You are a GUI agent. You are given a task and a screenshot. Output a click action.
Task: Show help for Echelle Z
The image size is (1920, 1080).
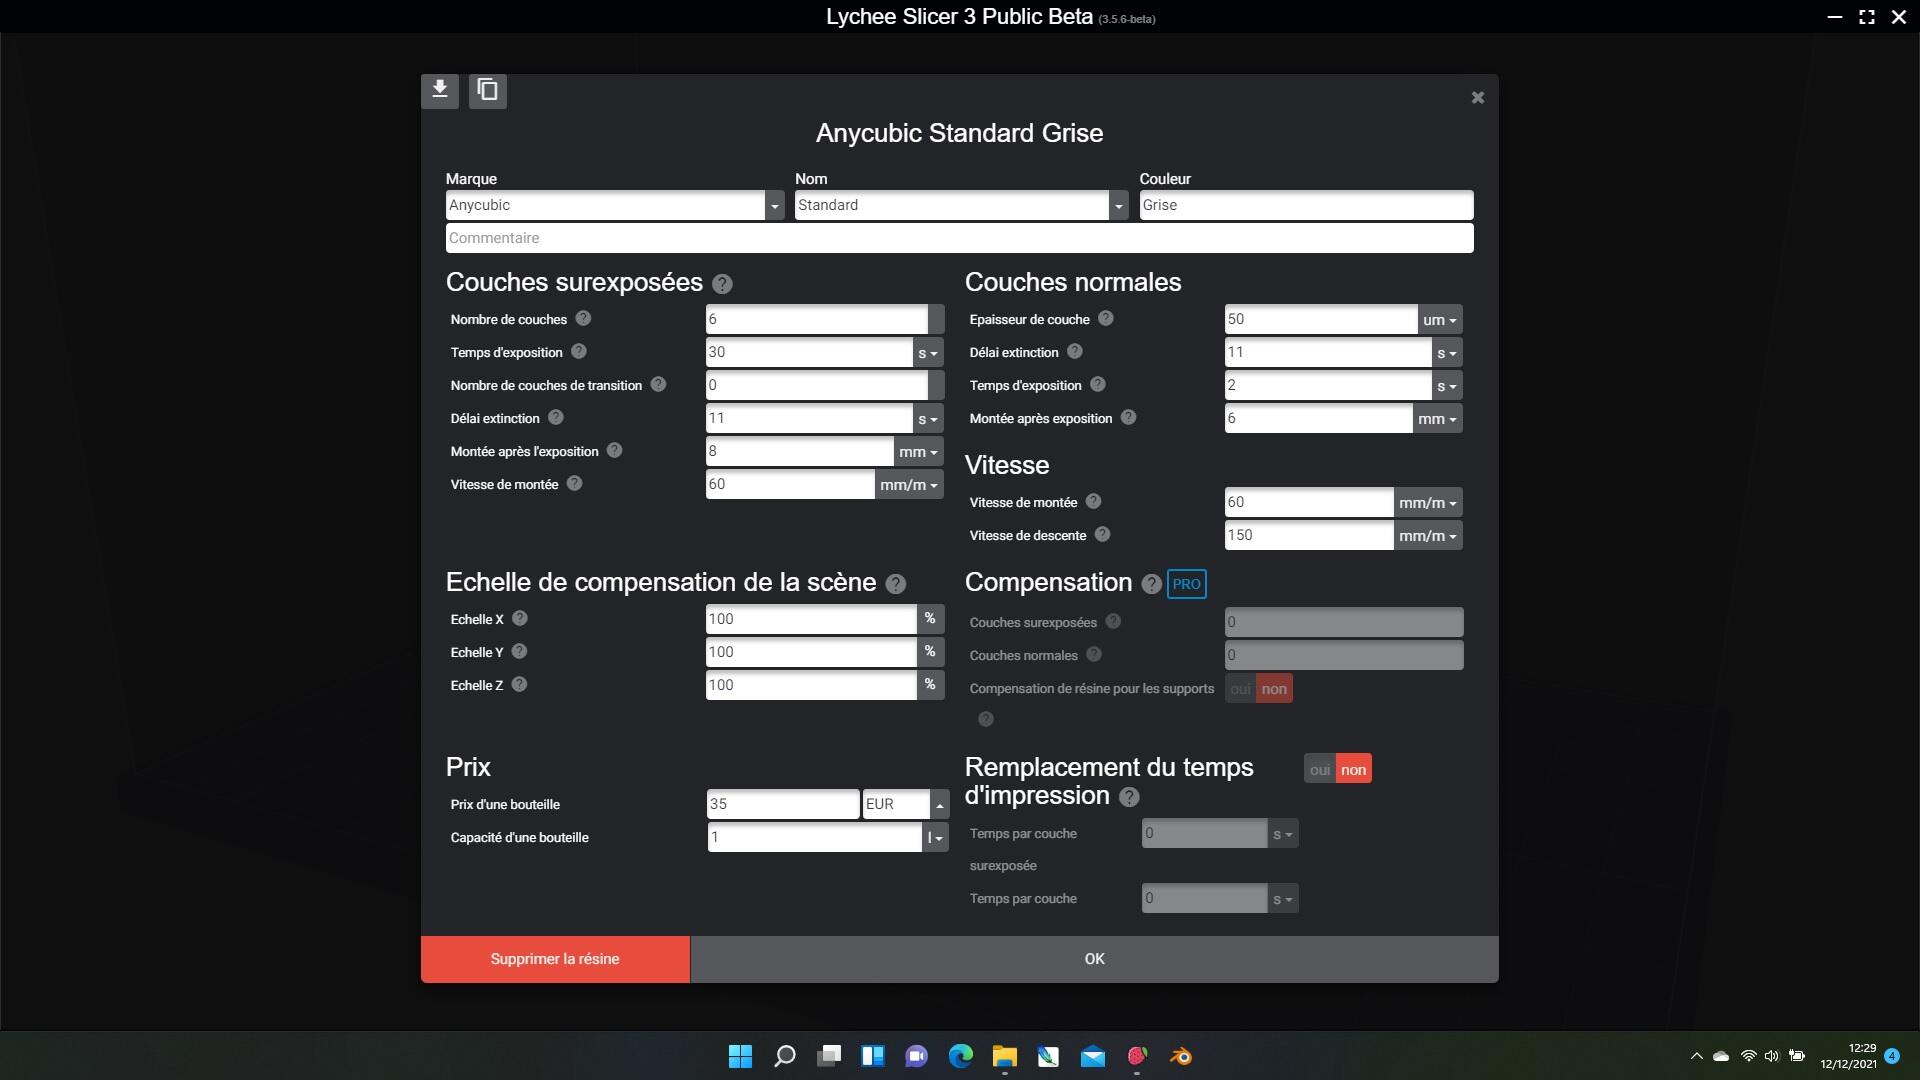[x=519, y=684]
